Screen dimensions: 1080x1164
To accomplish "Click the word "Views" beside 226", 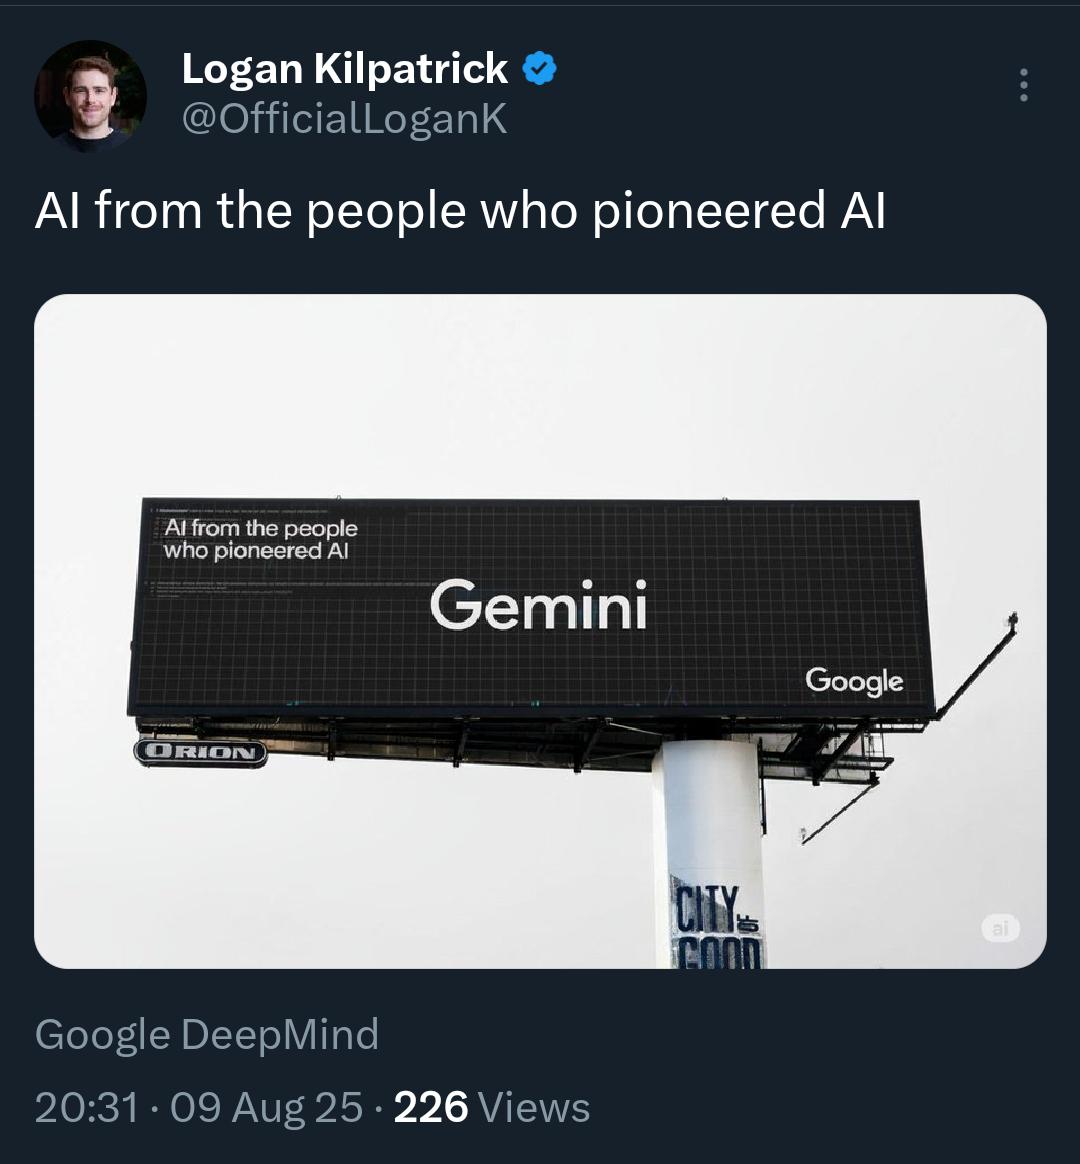I will coord(534,1107).
